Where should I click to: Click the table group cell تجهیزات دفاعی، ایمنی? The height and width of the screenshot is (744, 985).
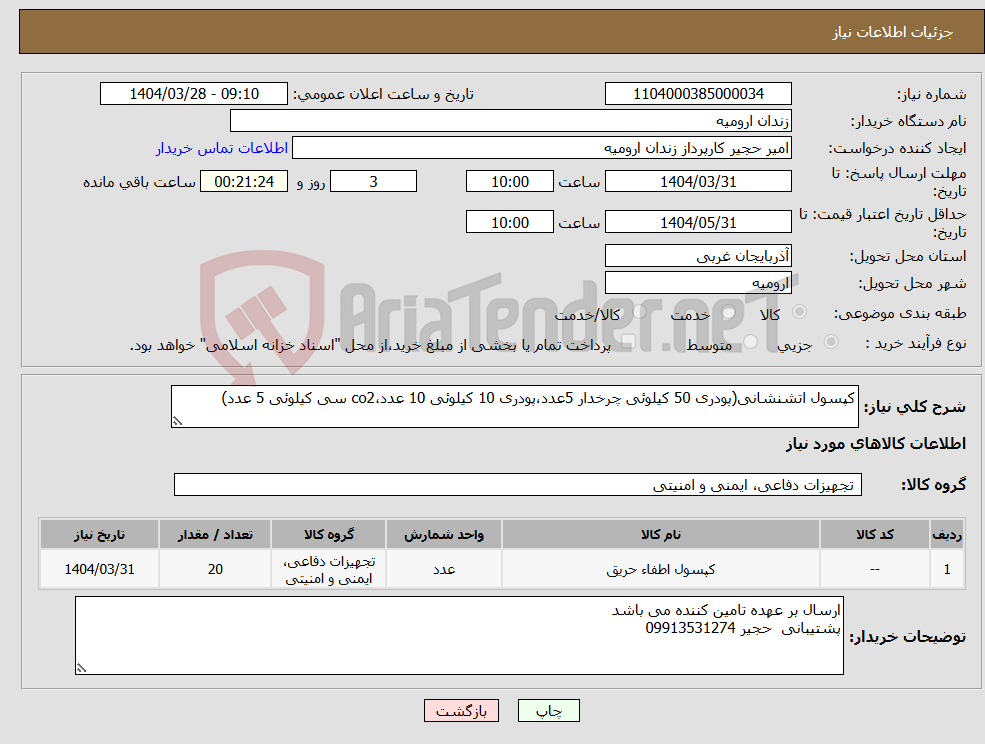click(x=329, y=569)
